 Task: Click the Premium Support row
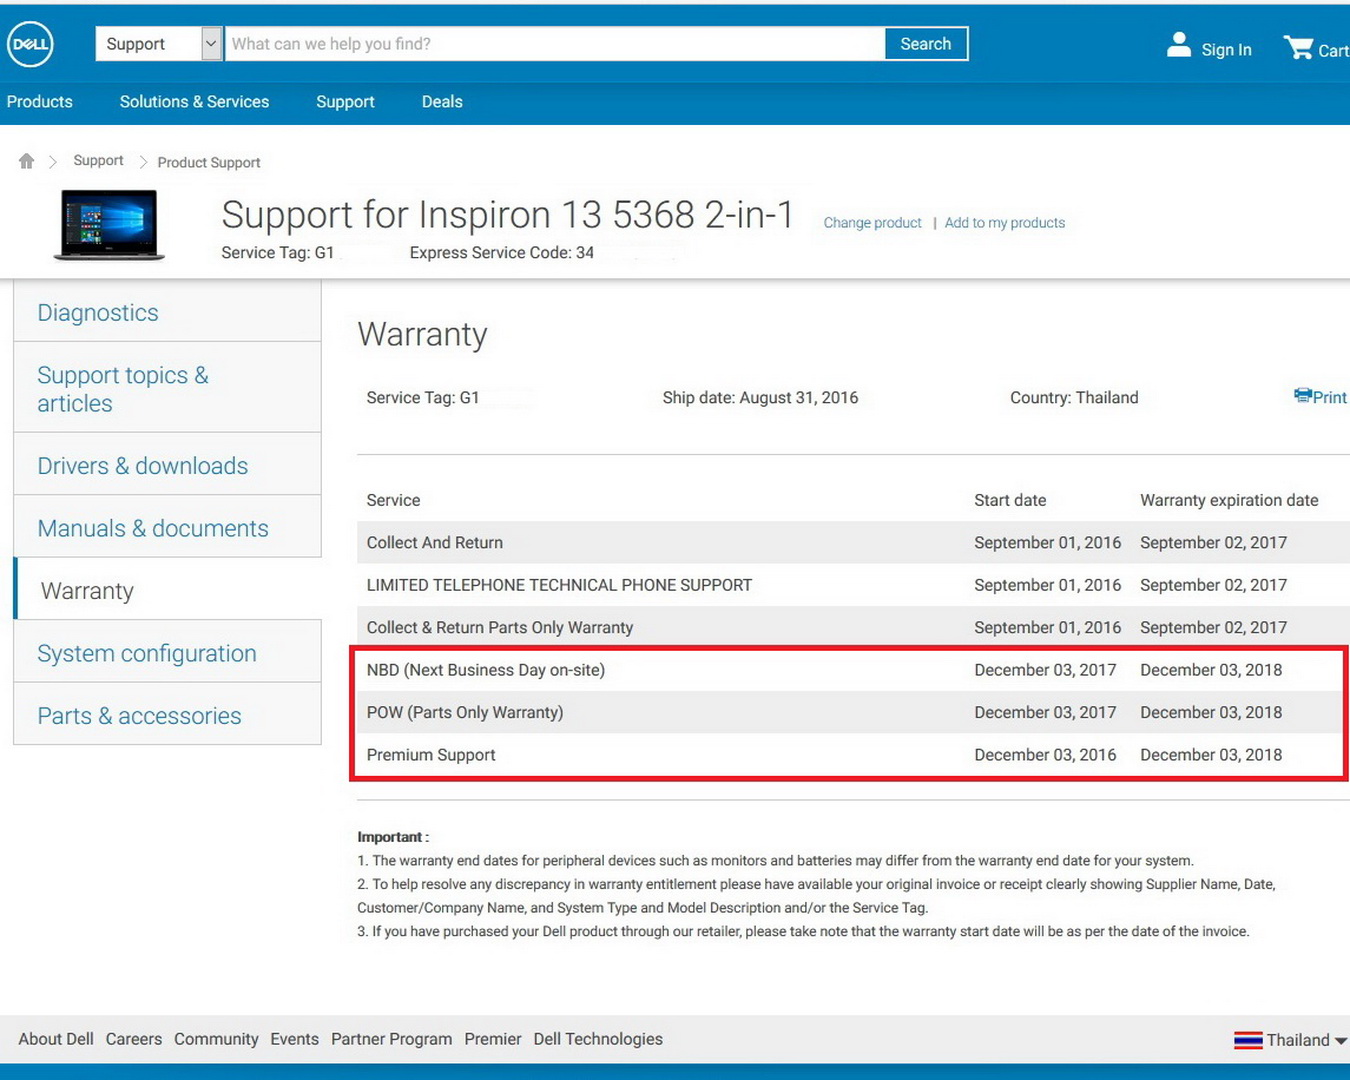point(852,755)
